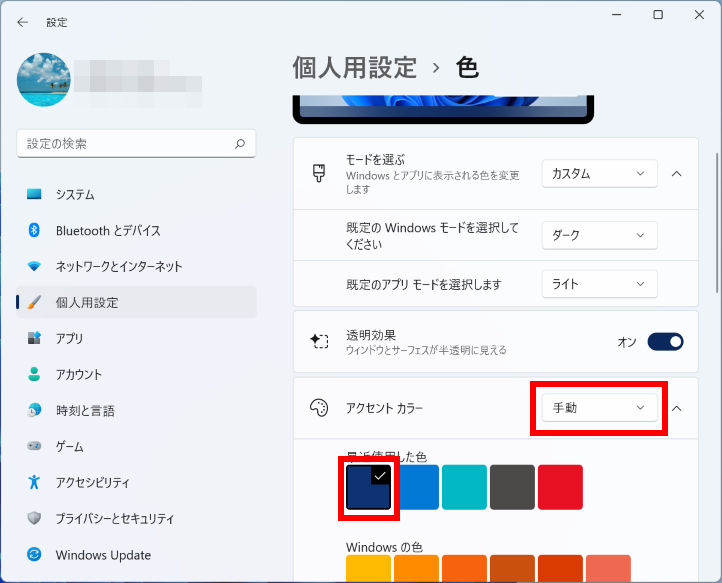Open the モードを選ぶ カスタム dropdown
722x583 pixels.
[600, 174]
